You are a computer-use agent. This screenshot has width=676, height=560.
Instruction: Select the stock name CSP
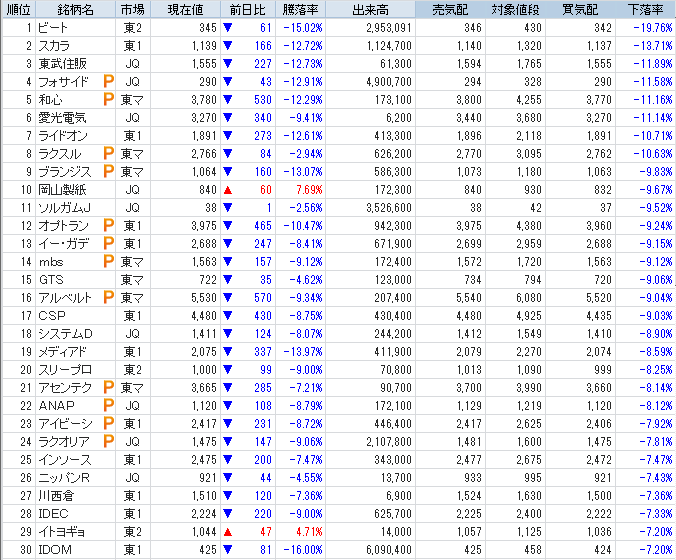52,316
